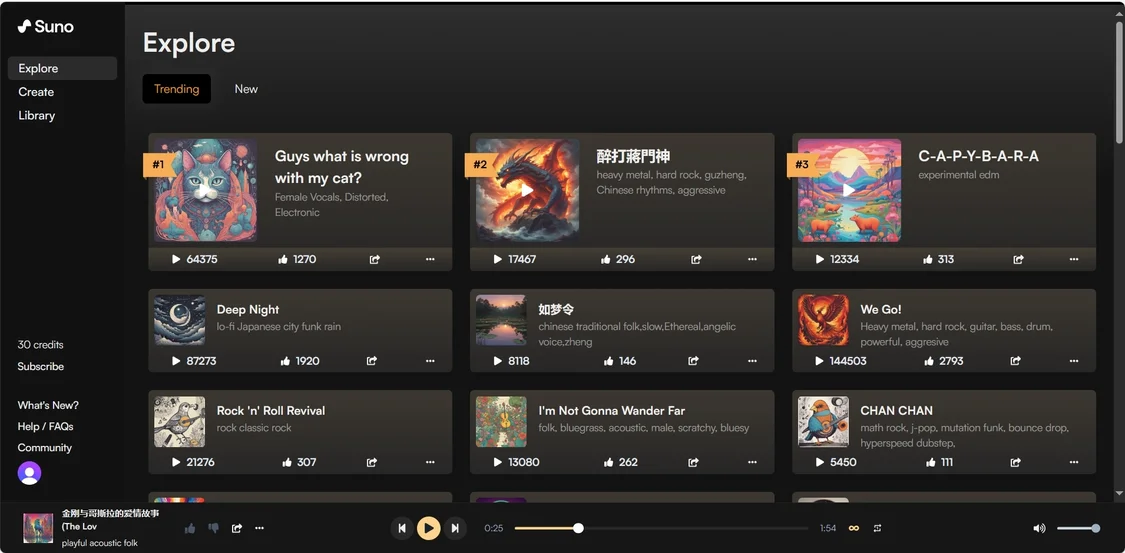Toggle like on Rock 'n' Roll Revival
This screenshot has height=553, width=1125.
coord(287,462)
